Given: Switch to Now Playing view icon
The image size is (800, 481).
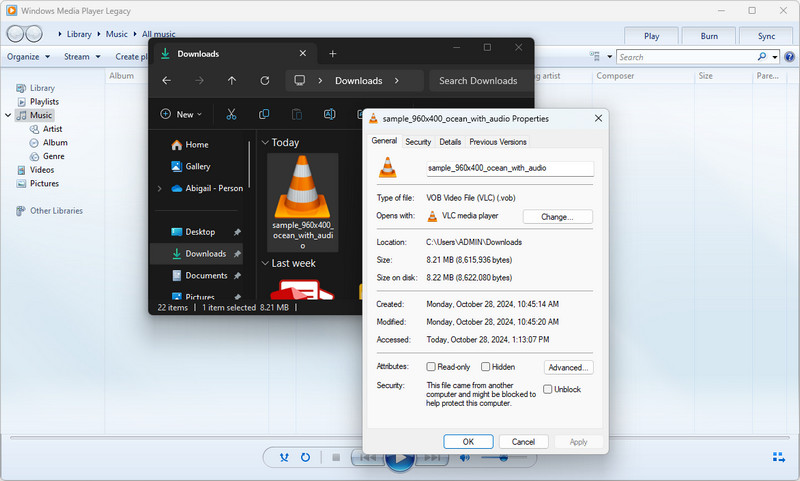Looking at the screenshot, I should tap(779, 457).
